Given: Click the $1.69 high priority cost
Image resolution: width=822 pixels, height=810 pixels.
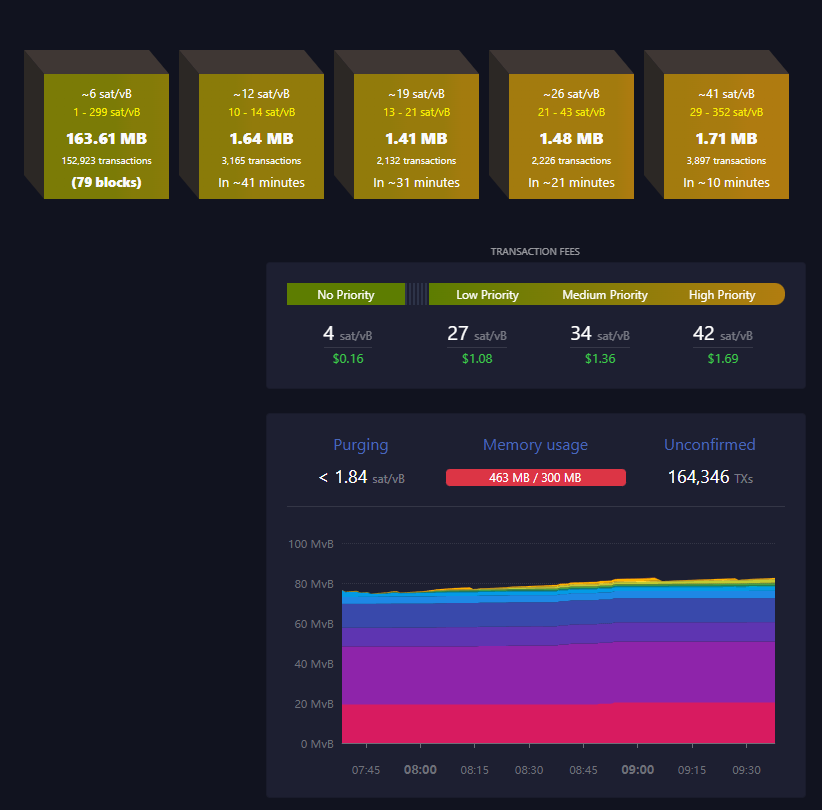Looking at the screenshot, I should (x=722, y=358).
